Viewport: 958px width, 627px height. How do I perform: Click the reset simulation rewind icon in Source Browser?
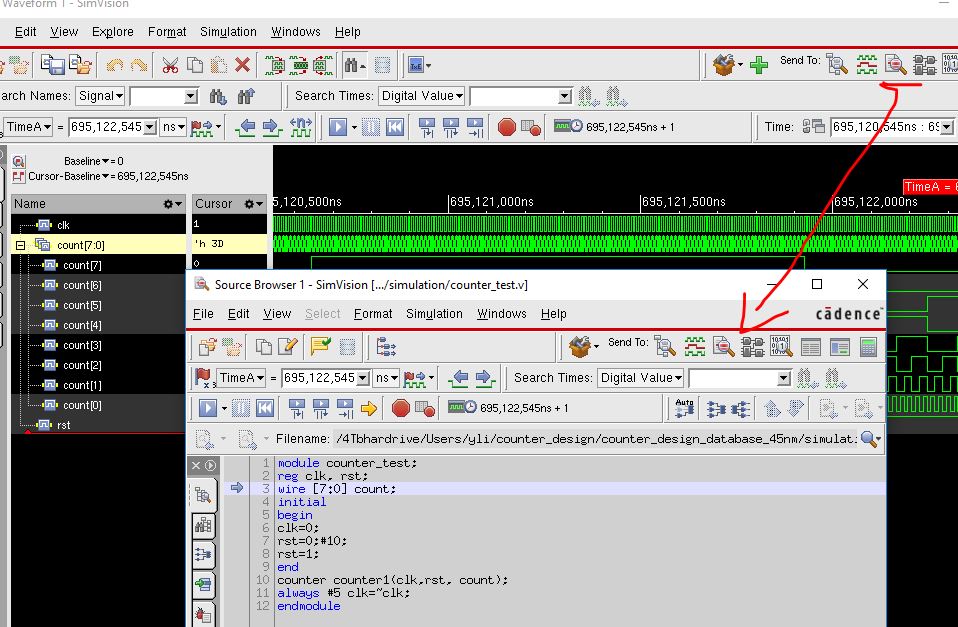pyautogui.click(x=265, y=408)
